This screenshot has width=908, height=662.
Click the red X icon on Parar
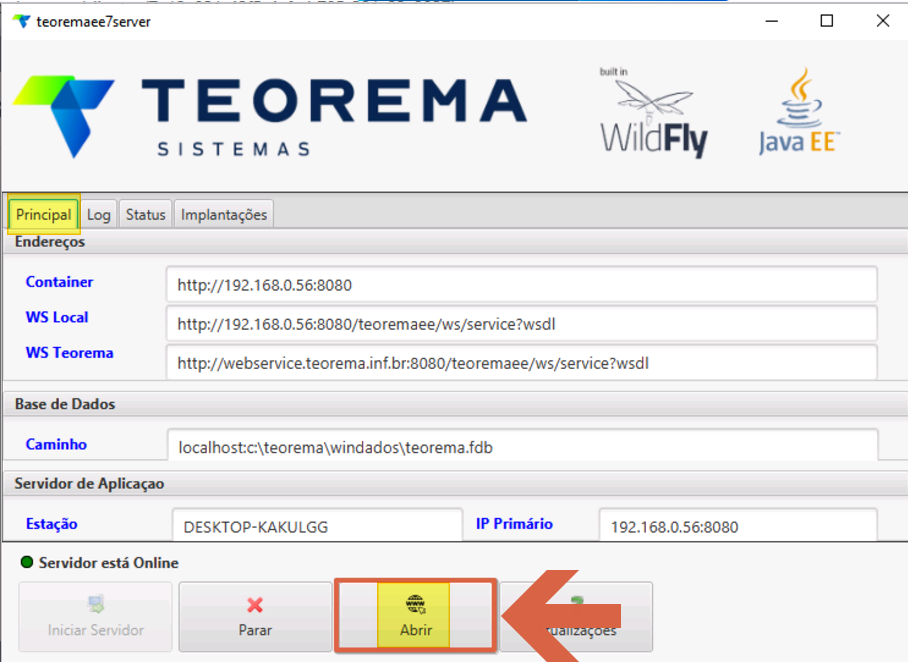pos(255,605)
